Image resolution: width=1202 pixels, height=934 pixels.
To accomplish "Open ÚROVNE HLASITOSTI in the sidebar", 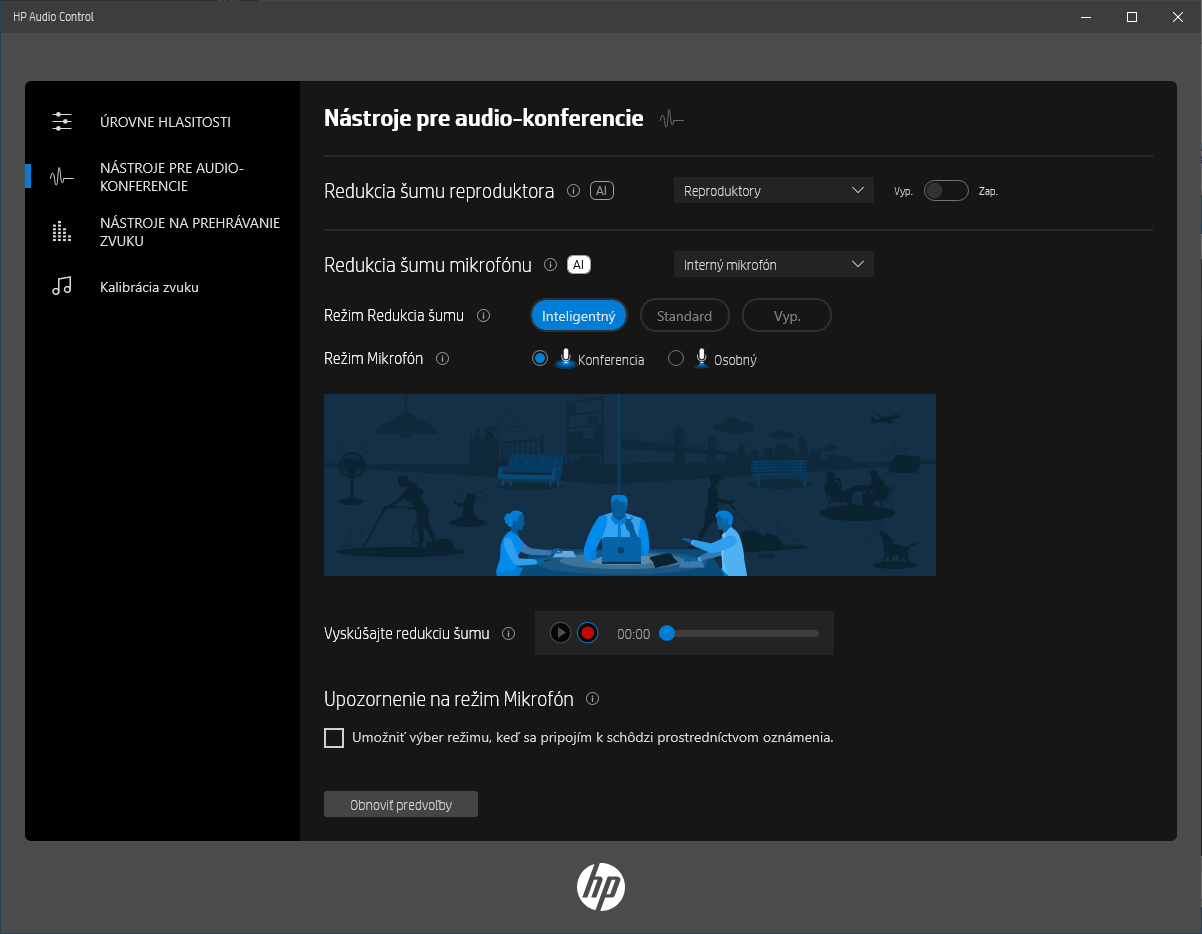I will click(165, 122).
